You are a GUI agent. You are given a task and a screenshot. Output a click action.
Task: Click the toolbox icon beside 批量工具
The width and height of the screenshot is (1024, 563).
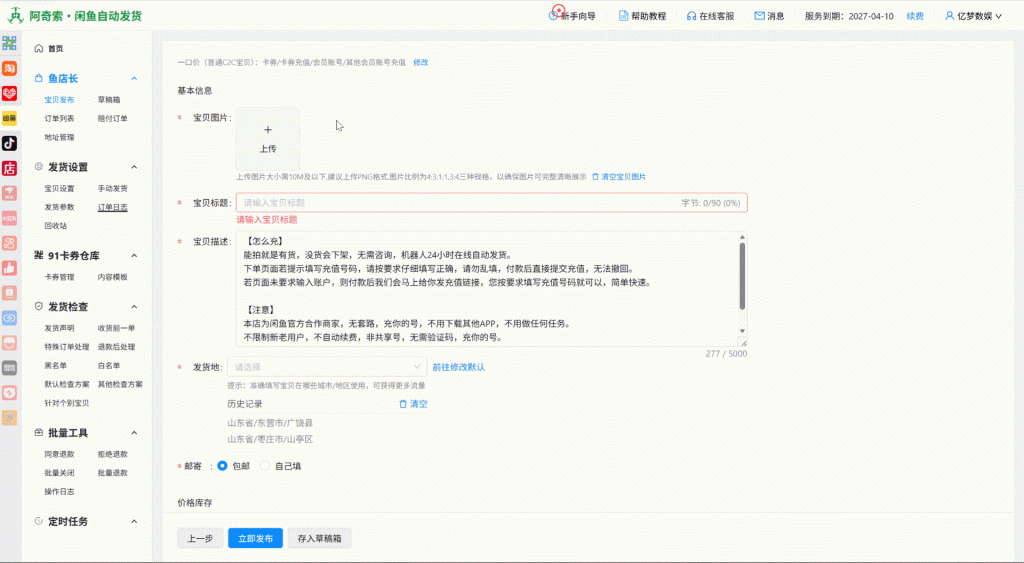[x=39, y=432]
